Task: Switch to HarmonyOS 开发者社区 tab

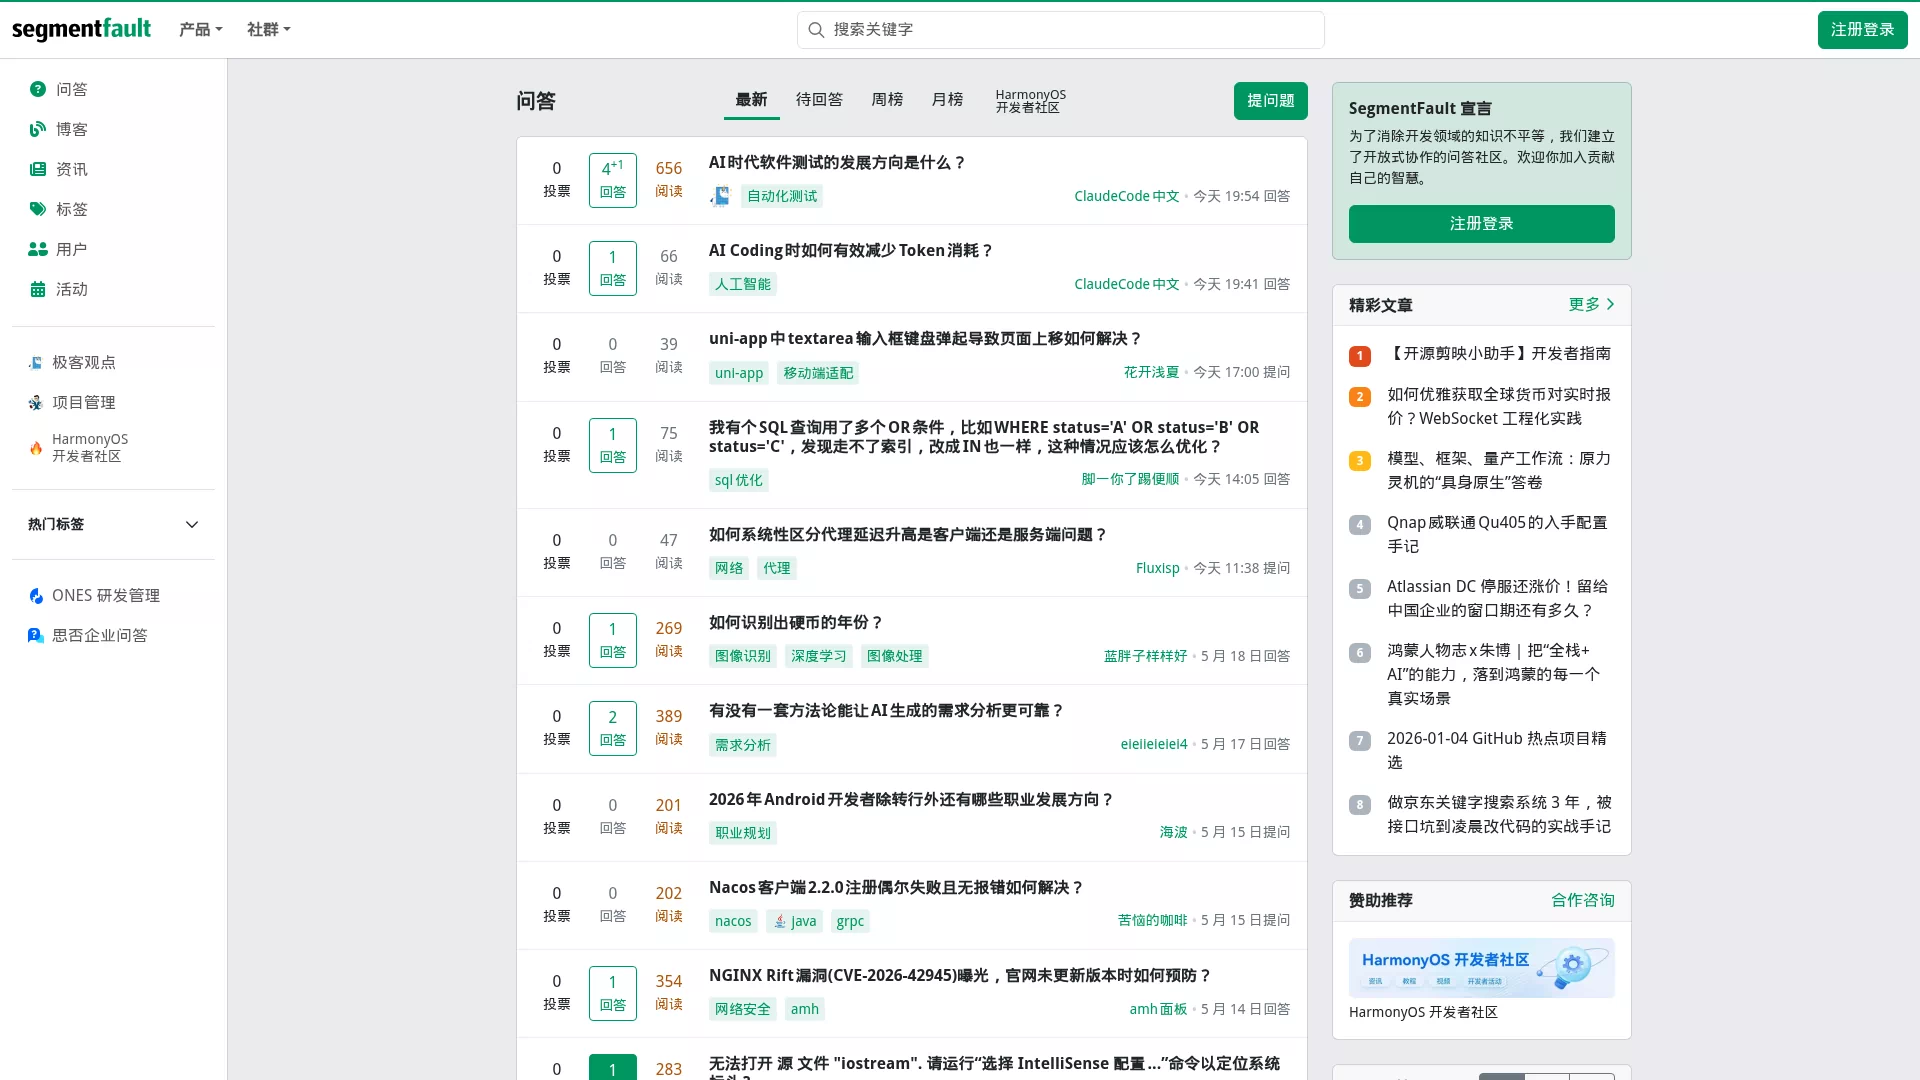Action: click(x=1030, y=100)
